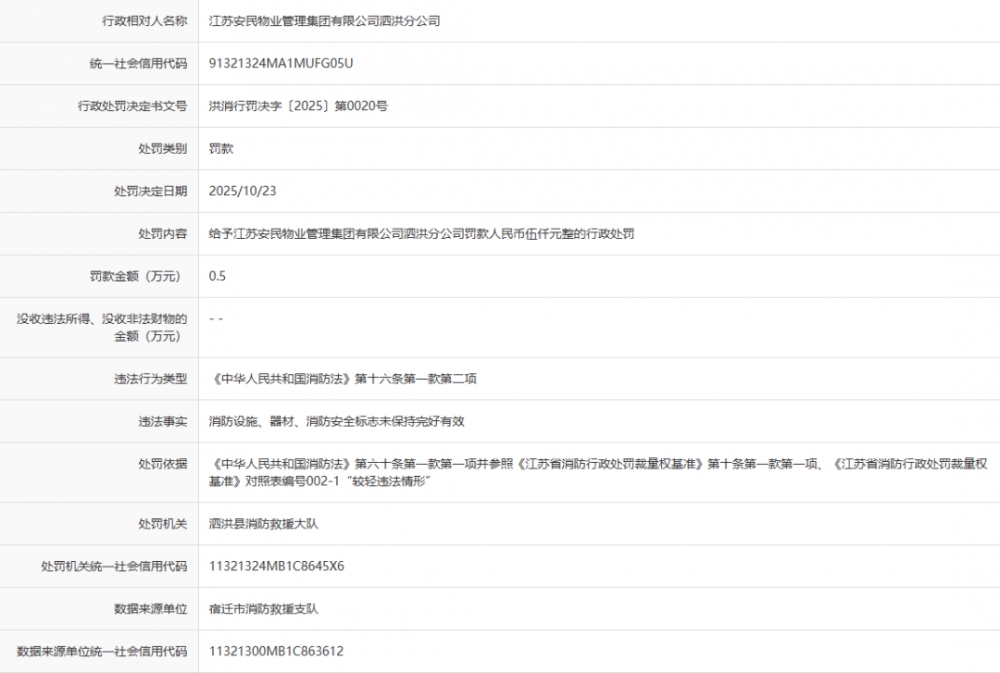
Task: Click the 罚款金额（万元） row label
Action: (138, 276)
